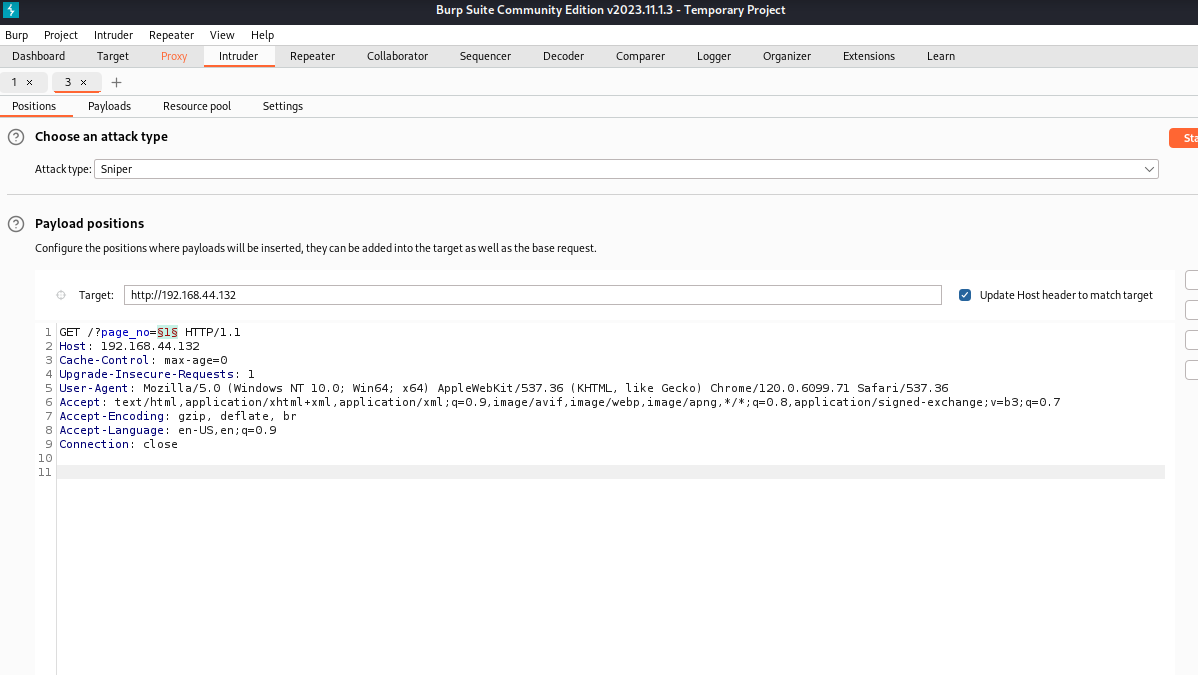Select Intruder attack tab 3

pyautogui.click(x=67, y=83)
